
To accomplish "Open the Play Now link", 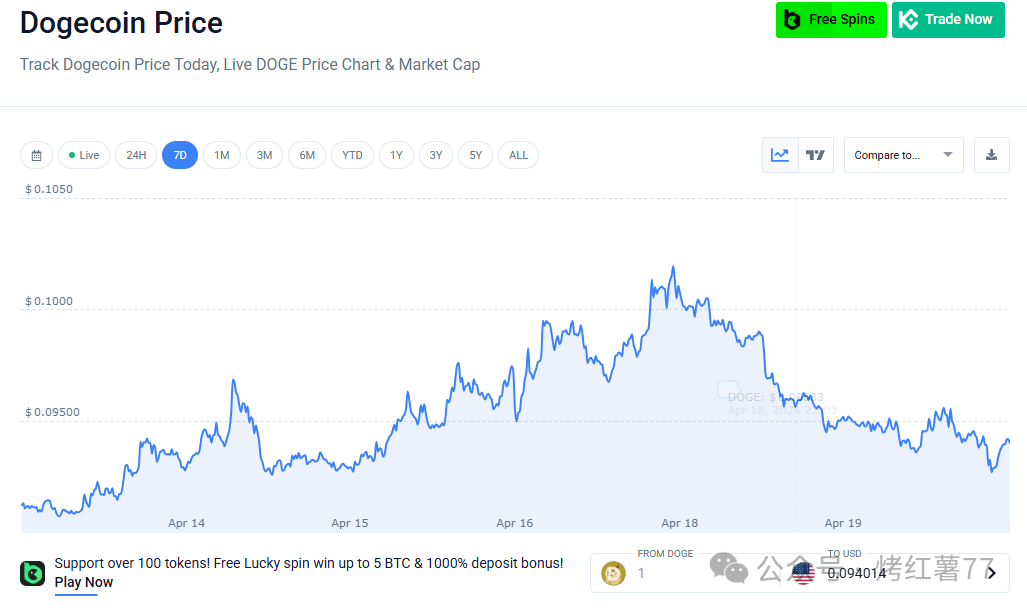I will tap(84, 582).
